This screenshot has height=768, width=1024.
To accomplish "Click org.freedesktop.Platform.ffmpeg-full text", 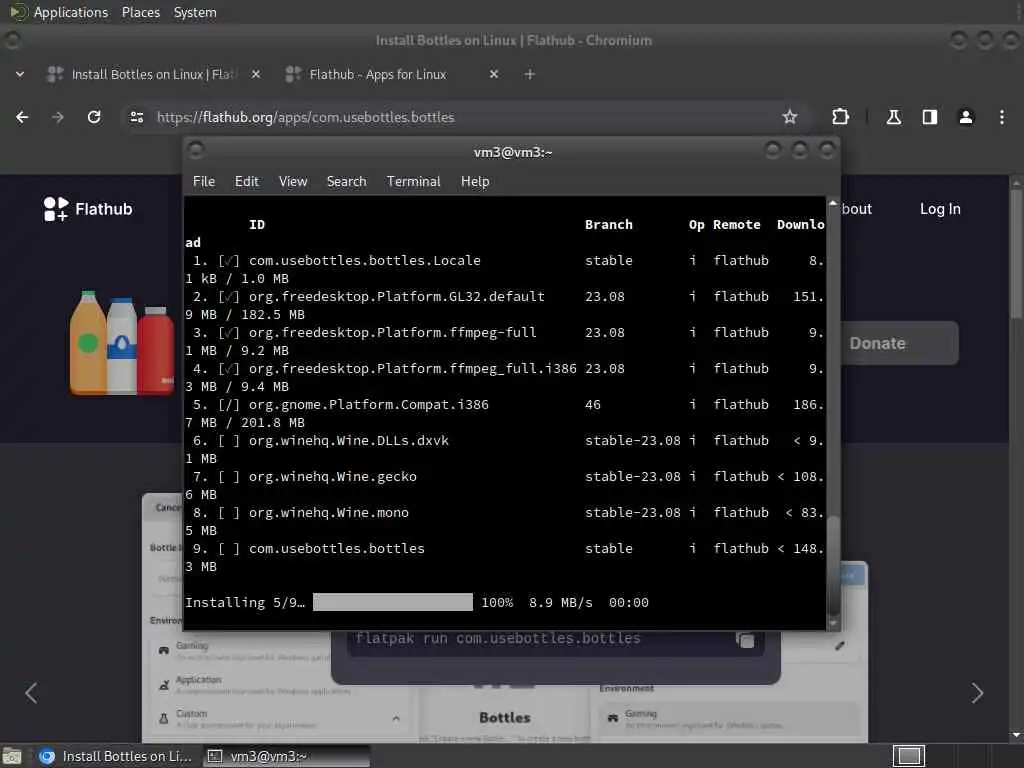I will [x=392, y=332].
